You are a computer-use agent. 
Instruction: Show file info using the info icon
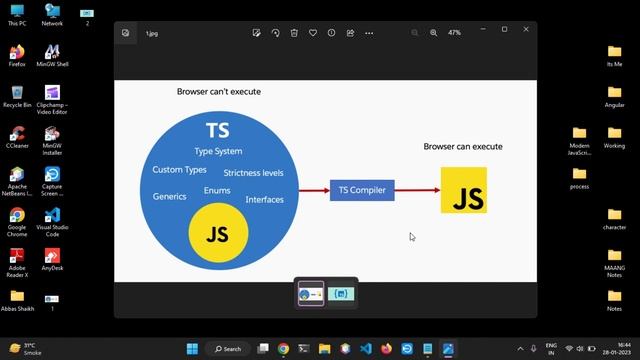pyautogui.click(x=331, y=33)
